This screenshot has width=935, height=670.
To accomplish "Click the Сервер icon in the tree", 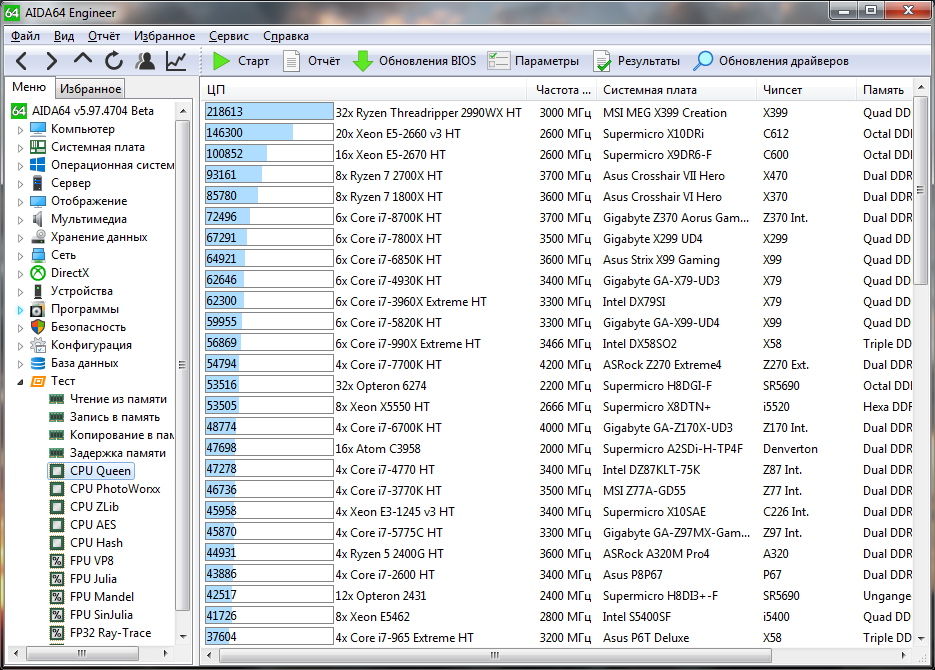I will pyautogui.click(x=38, y=183).
